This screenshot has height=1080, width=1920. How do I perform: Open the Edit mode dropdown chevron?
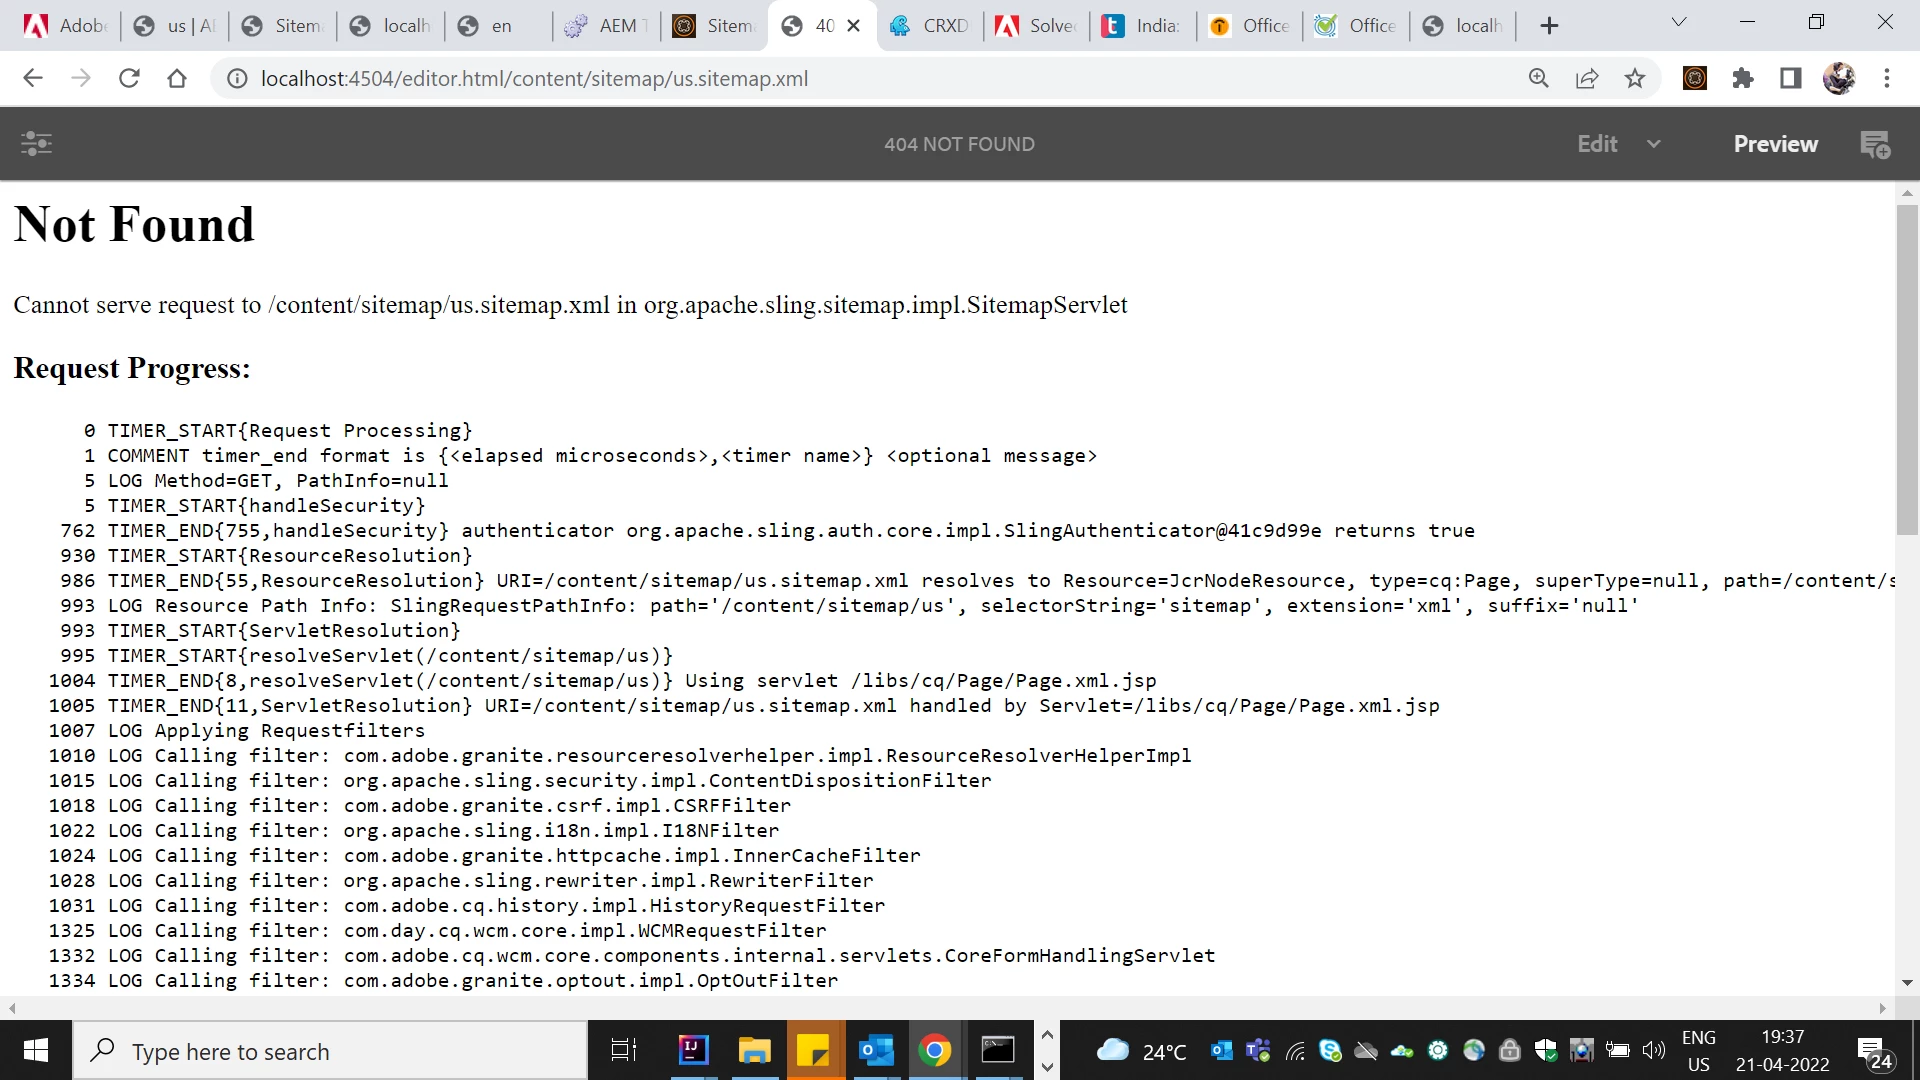pyautogui.click(x=1654, y=144)
